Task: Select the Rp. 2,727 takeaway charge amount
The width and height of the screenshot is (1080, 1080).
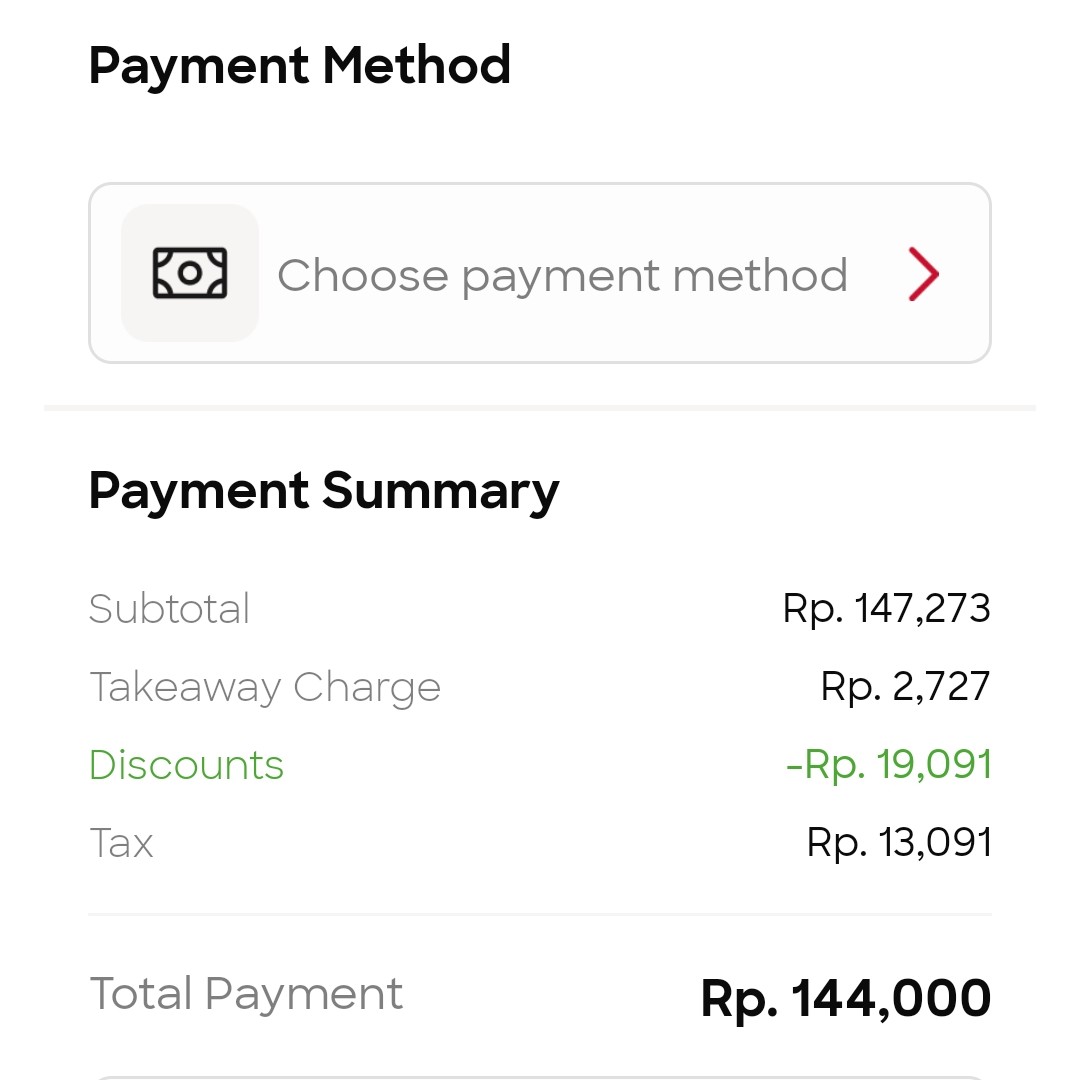Action: pos(905,687)
